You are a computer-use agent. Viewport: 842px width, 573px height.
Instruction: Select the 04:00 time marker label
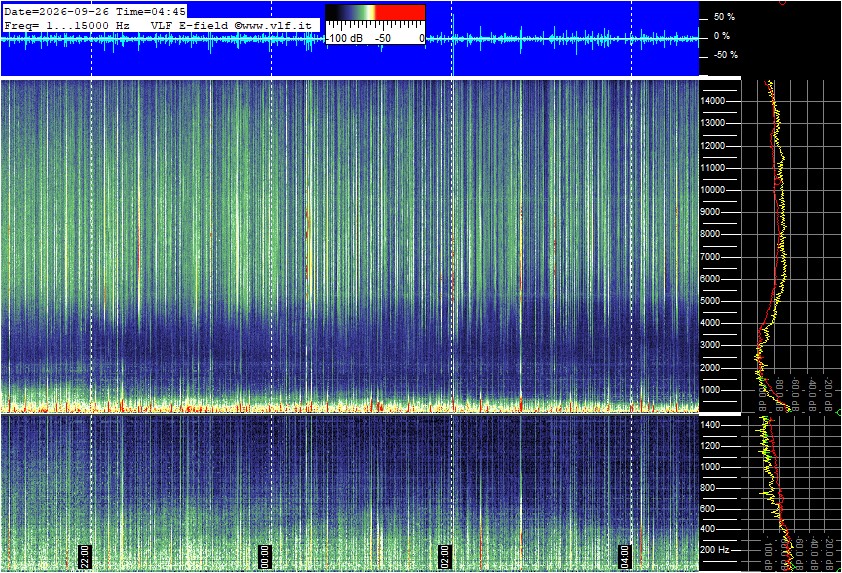pyautogui.click(x=625, y=556)
